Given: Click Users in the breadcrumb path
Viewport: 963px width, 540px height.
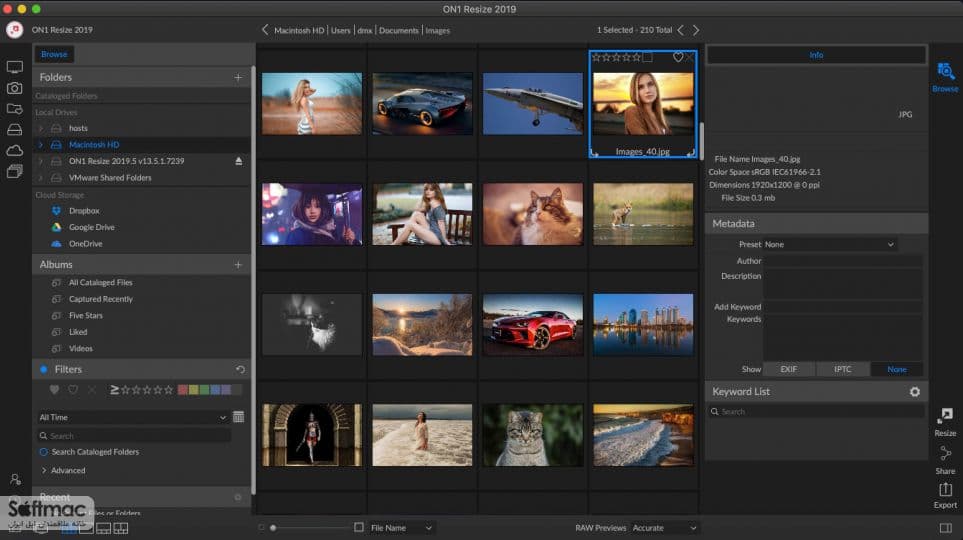Looking at the screenshot, I should coord(341,30).
